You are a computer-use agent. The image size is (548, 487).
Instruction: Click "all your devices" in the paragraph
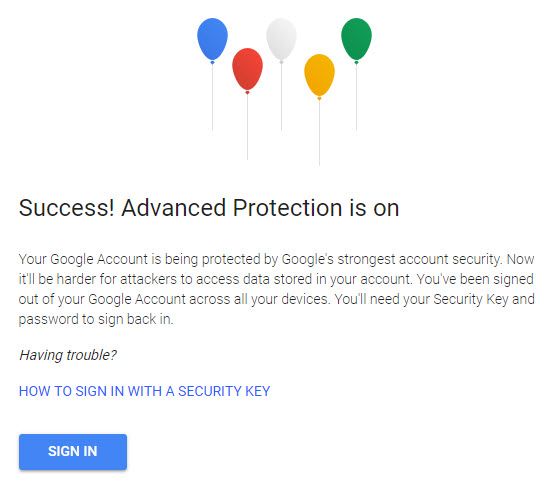[x=281, y=299]
